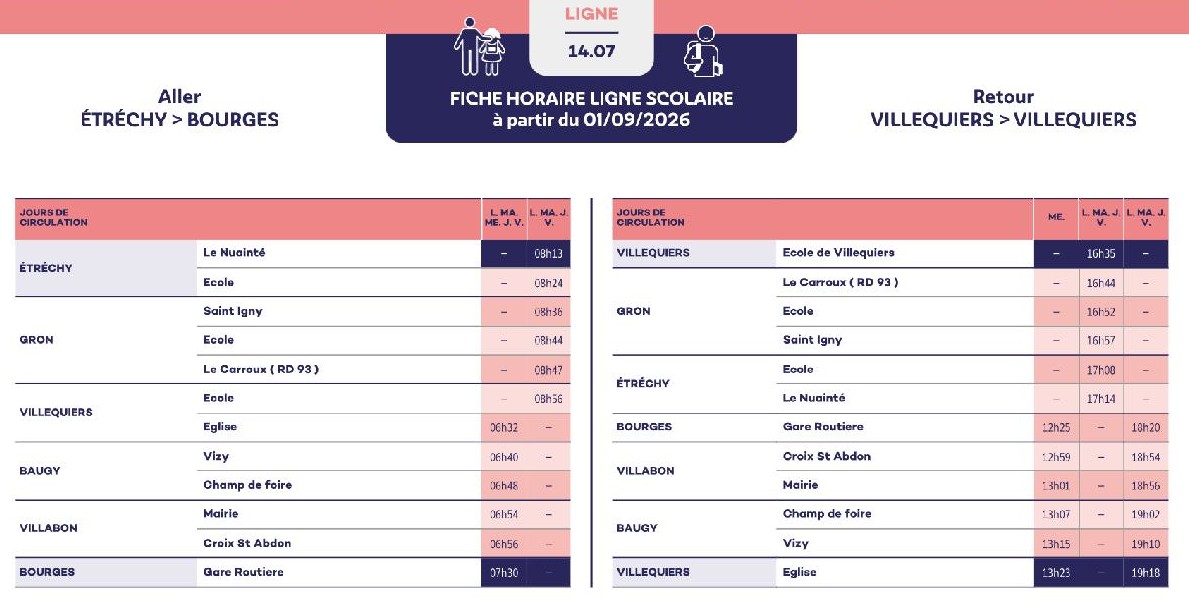The image size is (1189, 608).
Task: Select the 19h18 Eglise arrival time
Action: pyautogui.click(x=1146, y=572)
